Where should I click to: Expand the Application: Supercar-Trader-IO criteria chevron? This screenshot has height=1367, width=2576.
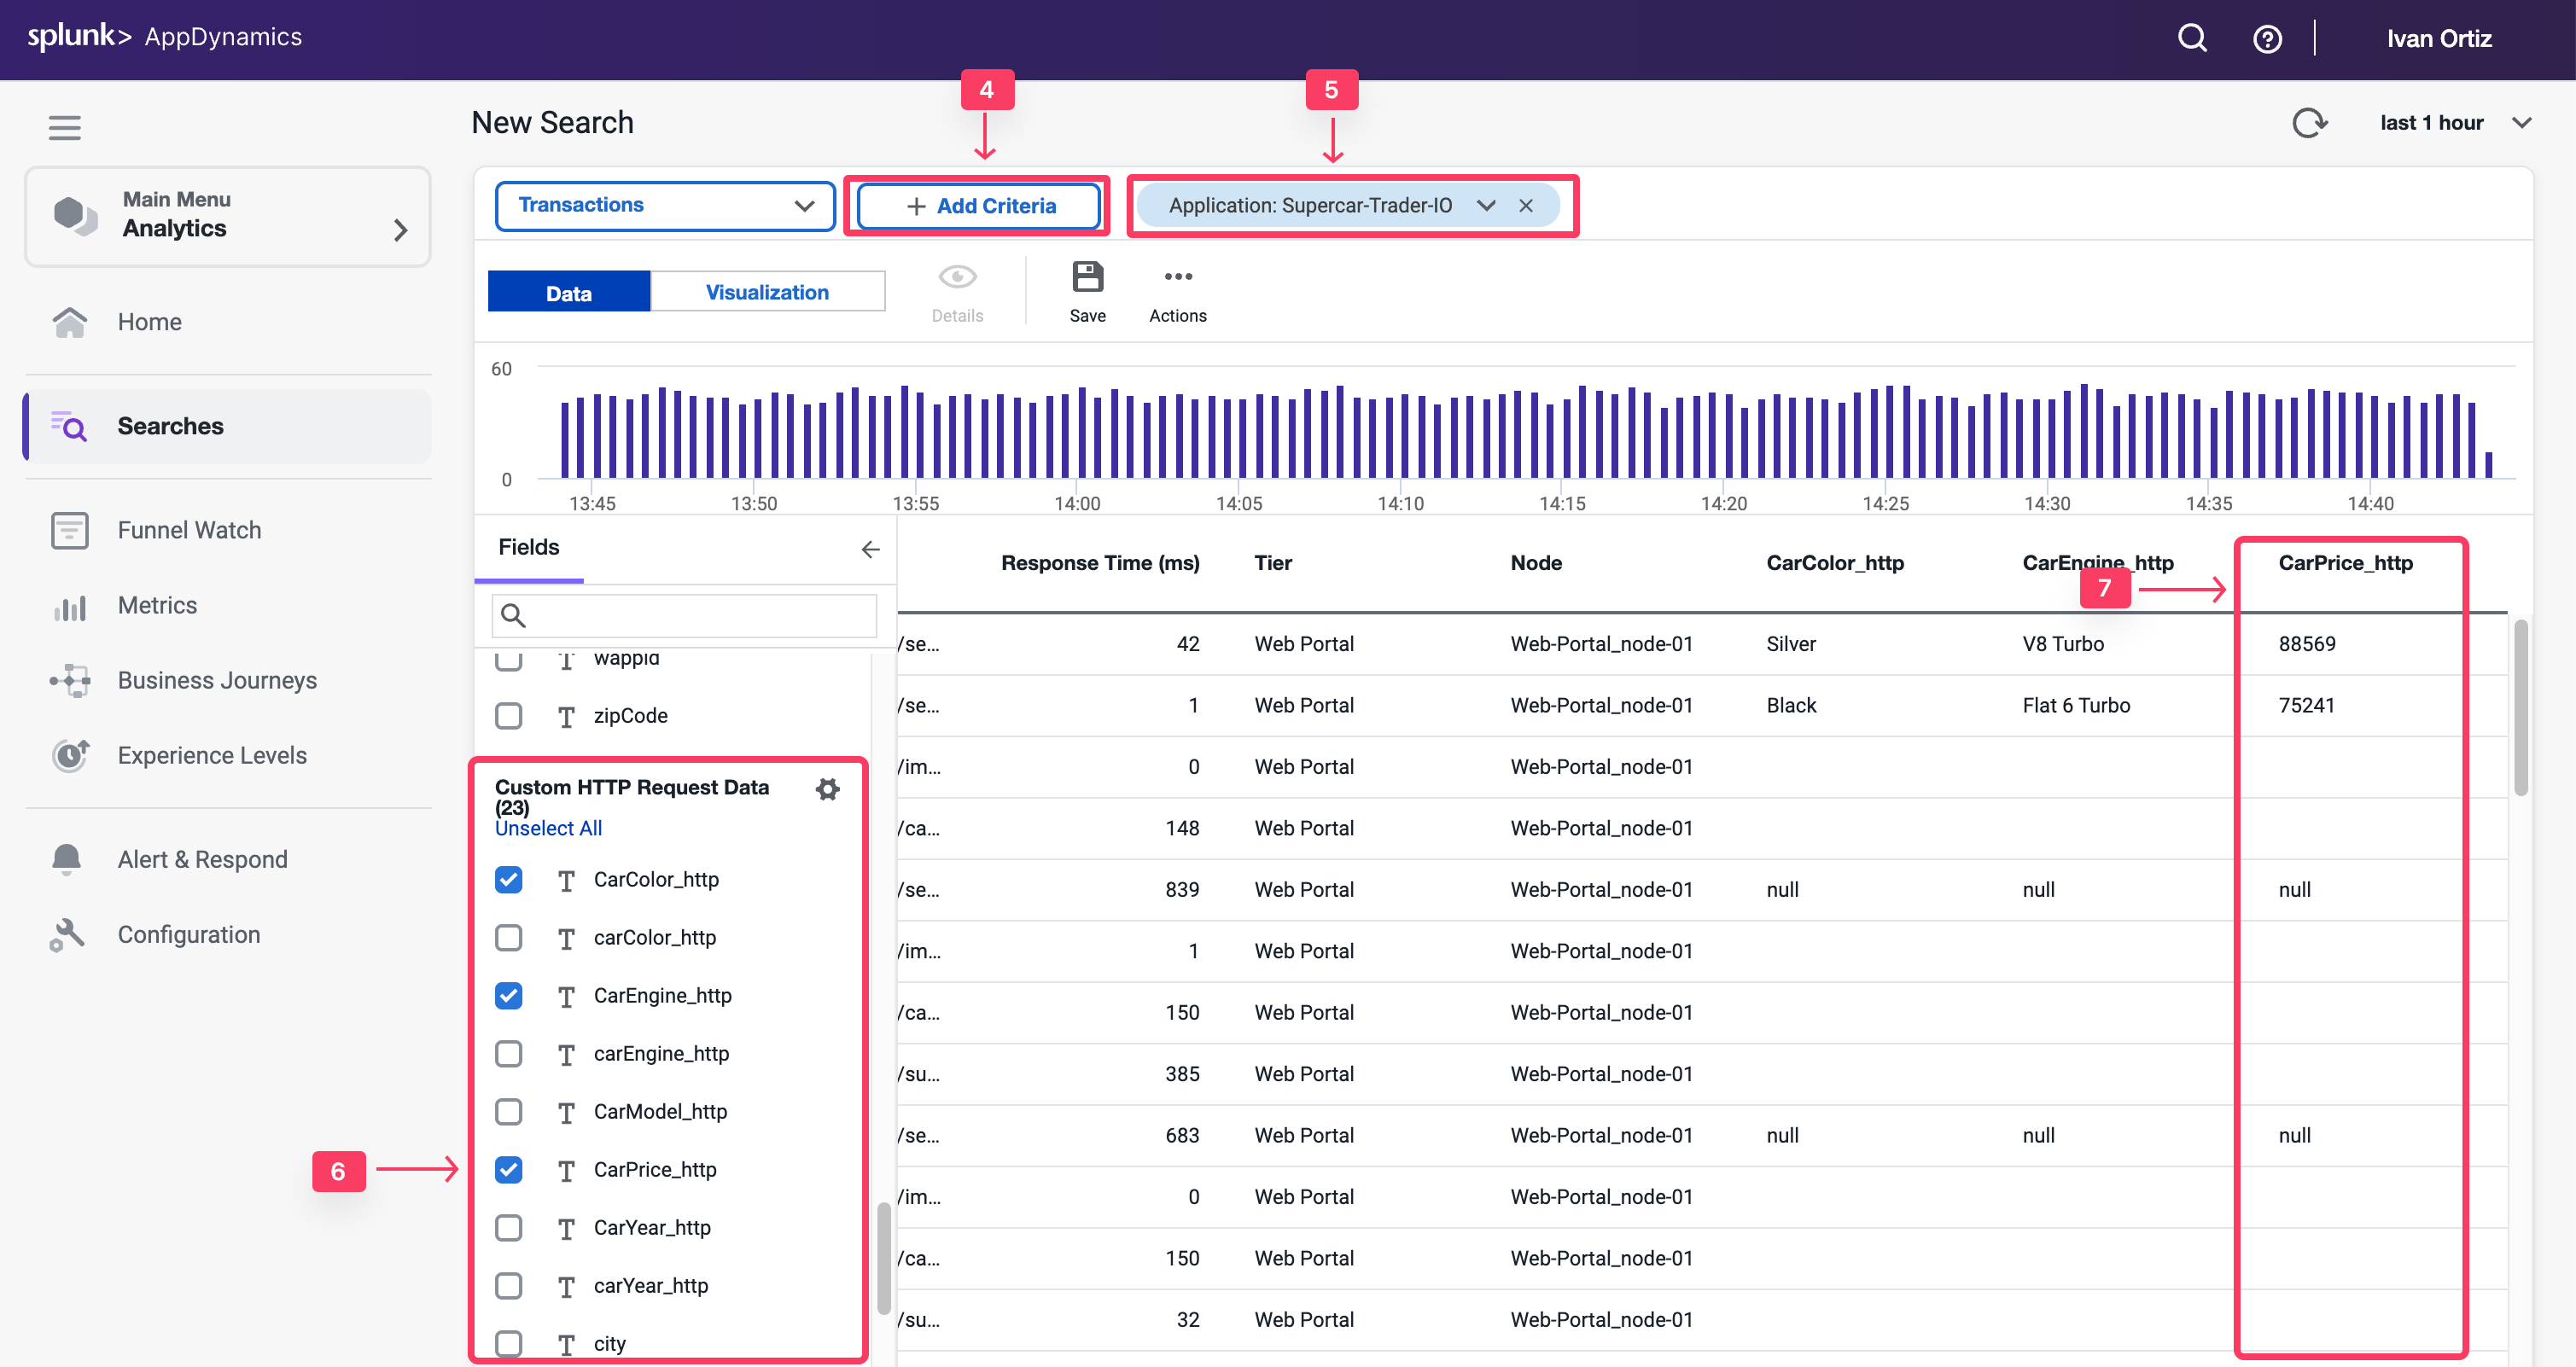click(x=1486, y=205)
